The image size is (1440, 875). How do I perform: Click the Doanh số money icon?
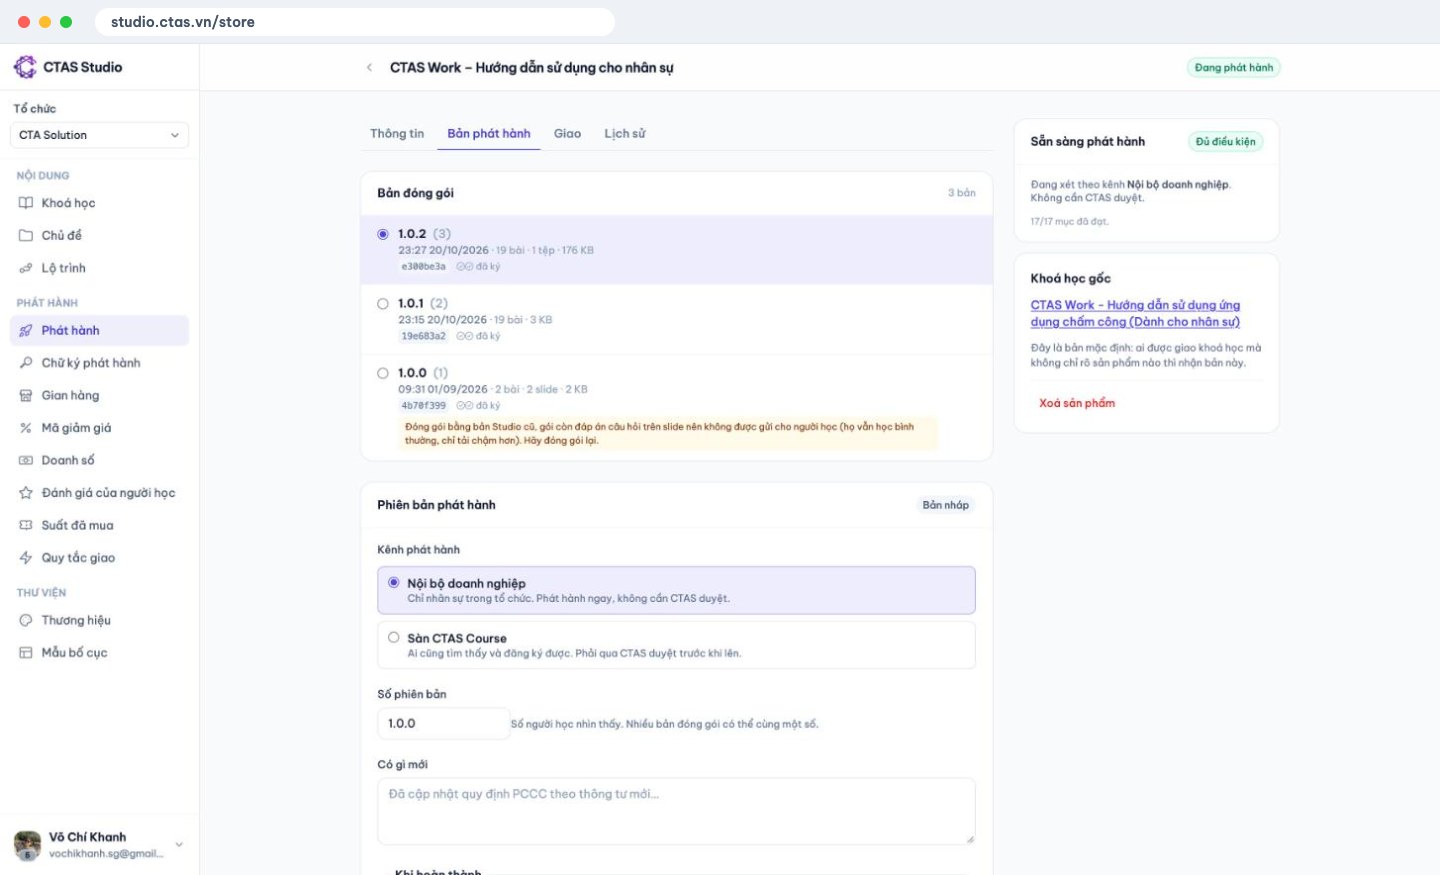26,461
